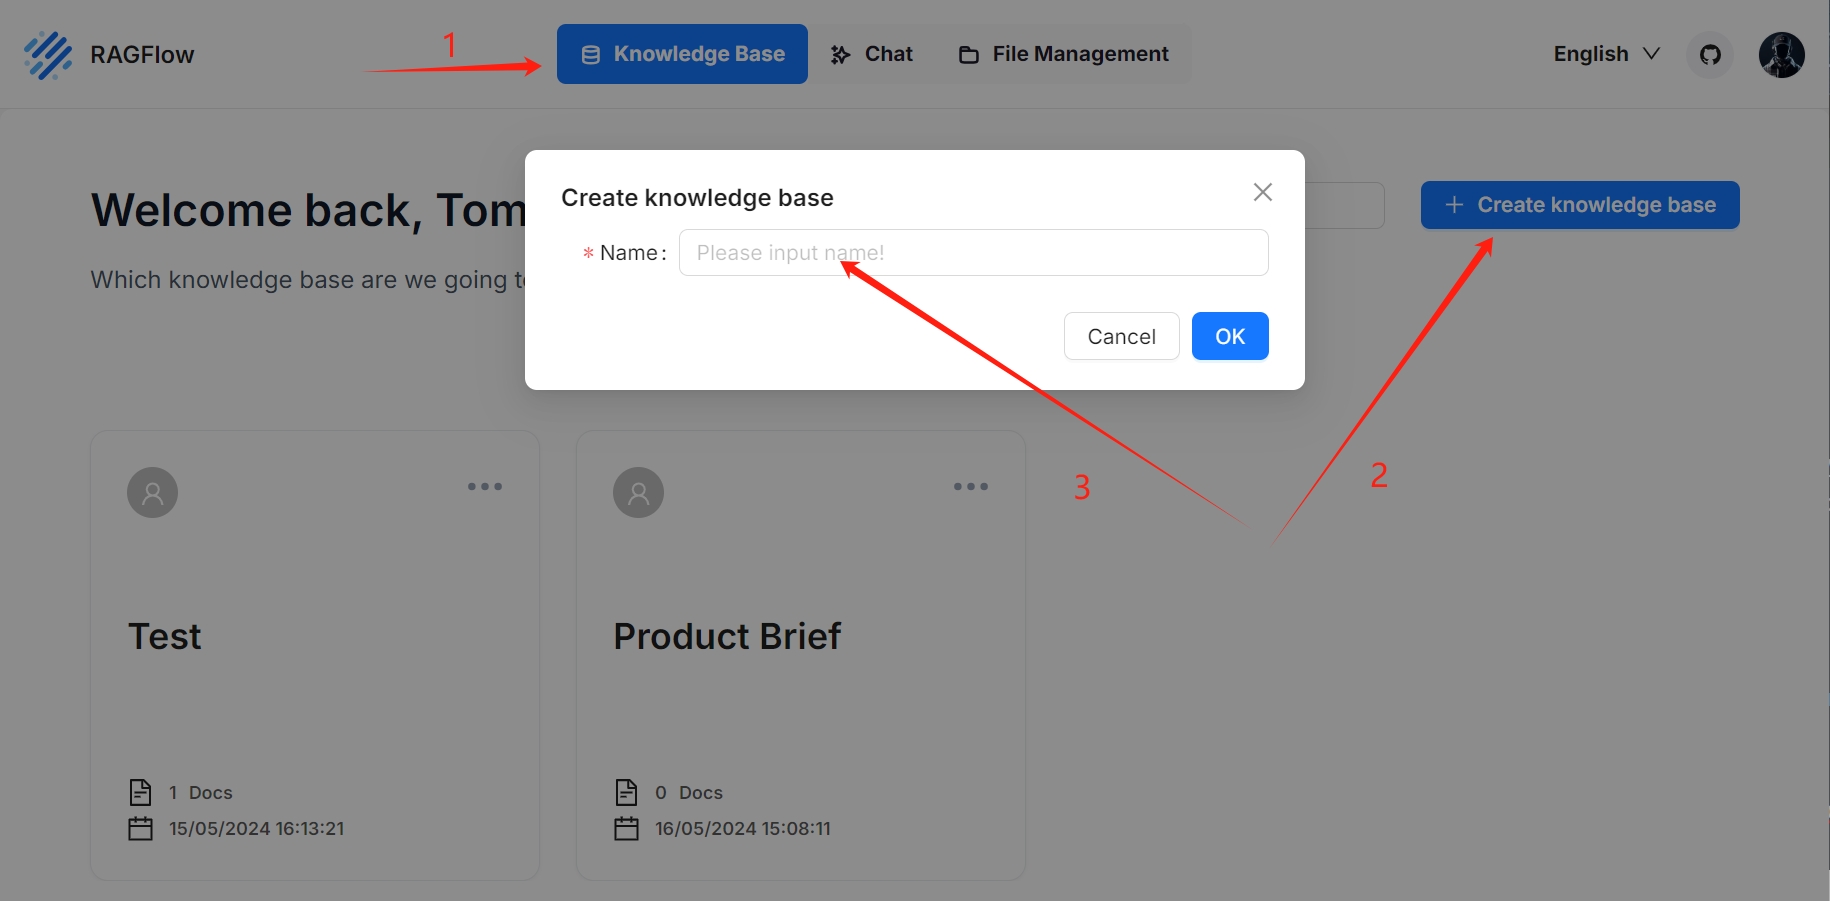Close the Create knowledge base dialog
Image resolution: width=1830 pixels, height=901 pixels.
click(1262, 192)
